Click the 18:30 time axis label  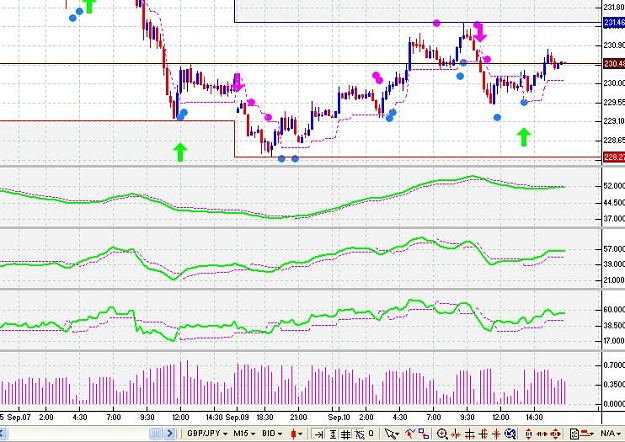(265, 417)
